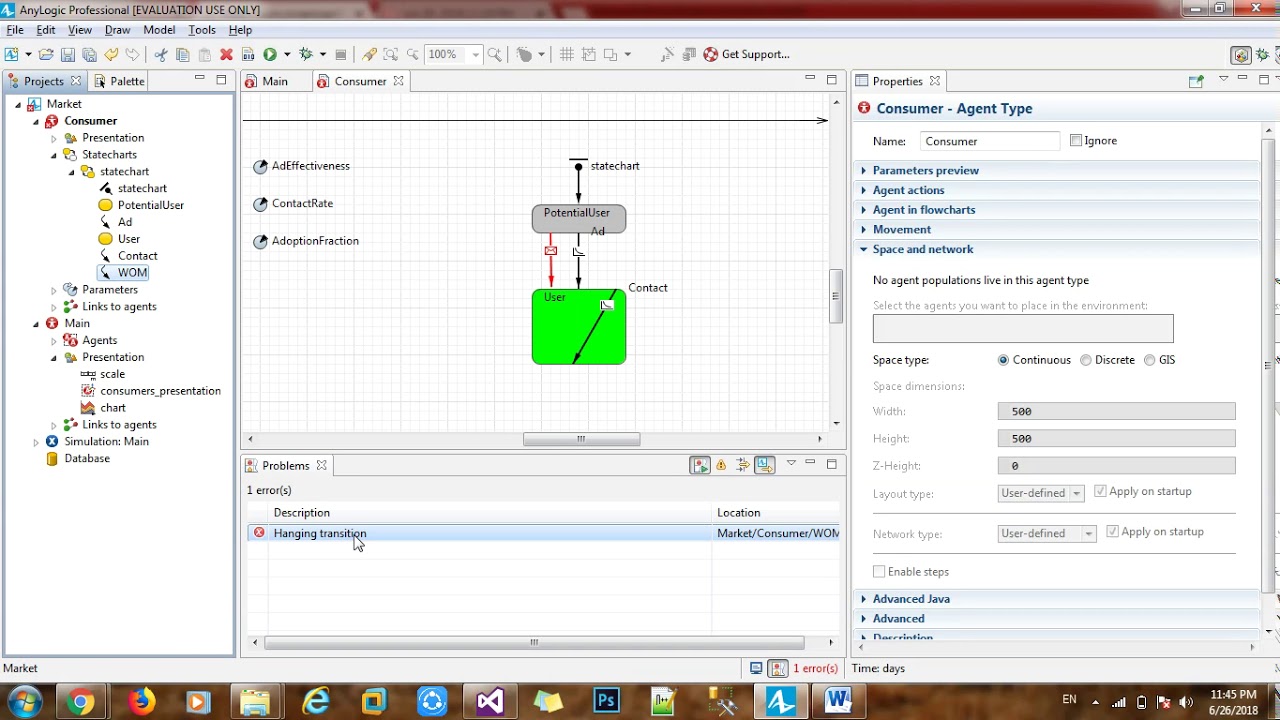Click the green User state block

coord(579,327)
